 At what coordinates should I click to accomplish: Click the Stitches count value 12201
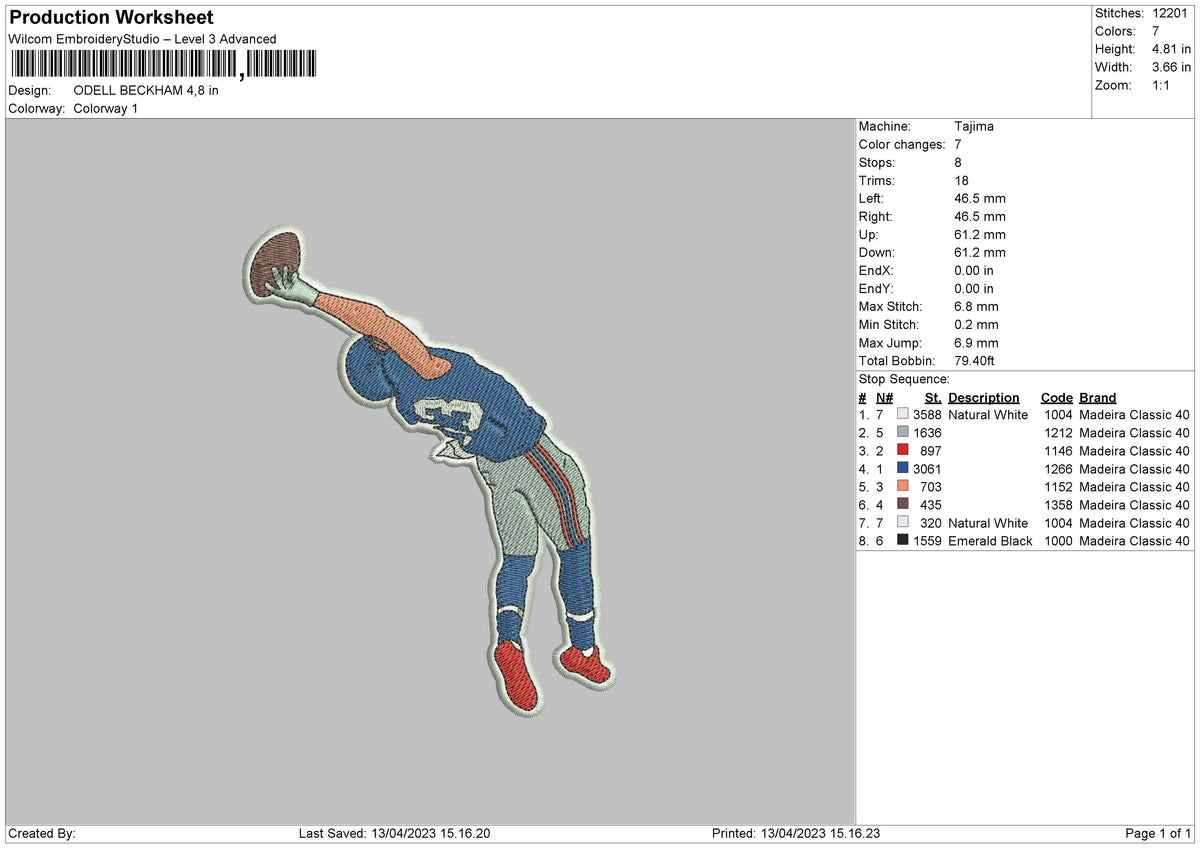point(1169,13)
